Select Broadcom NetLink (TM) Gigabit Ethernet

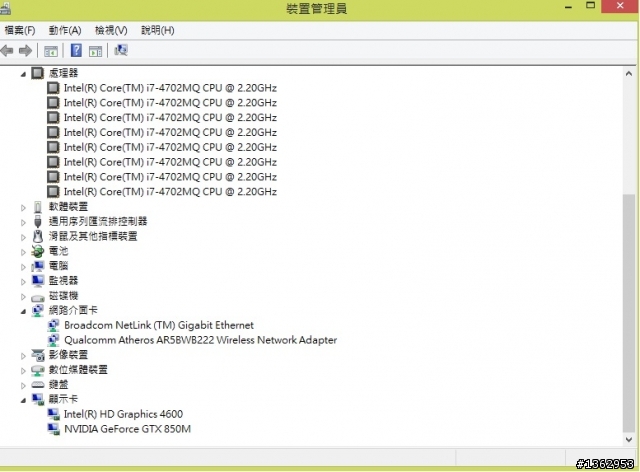(x=159, y=325)
